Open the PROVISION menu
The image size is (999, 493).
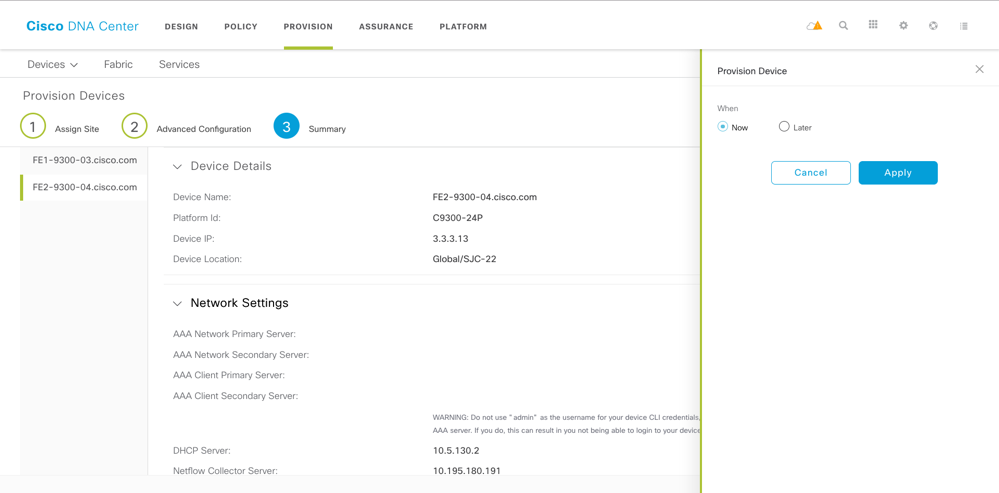pos(308,27)
